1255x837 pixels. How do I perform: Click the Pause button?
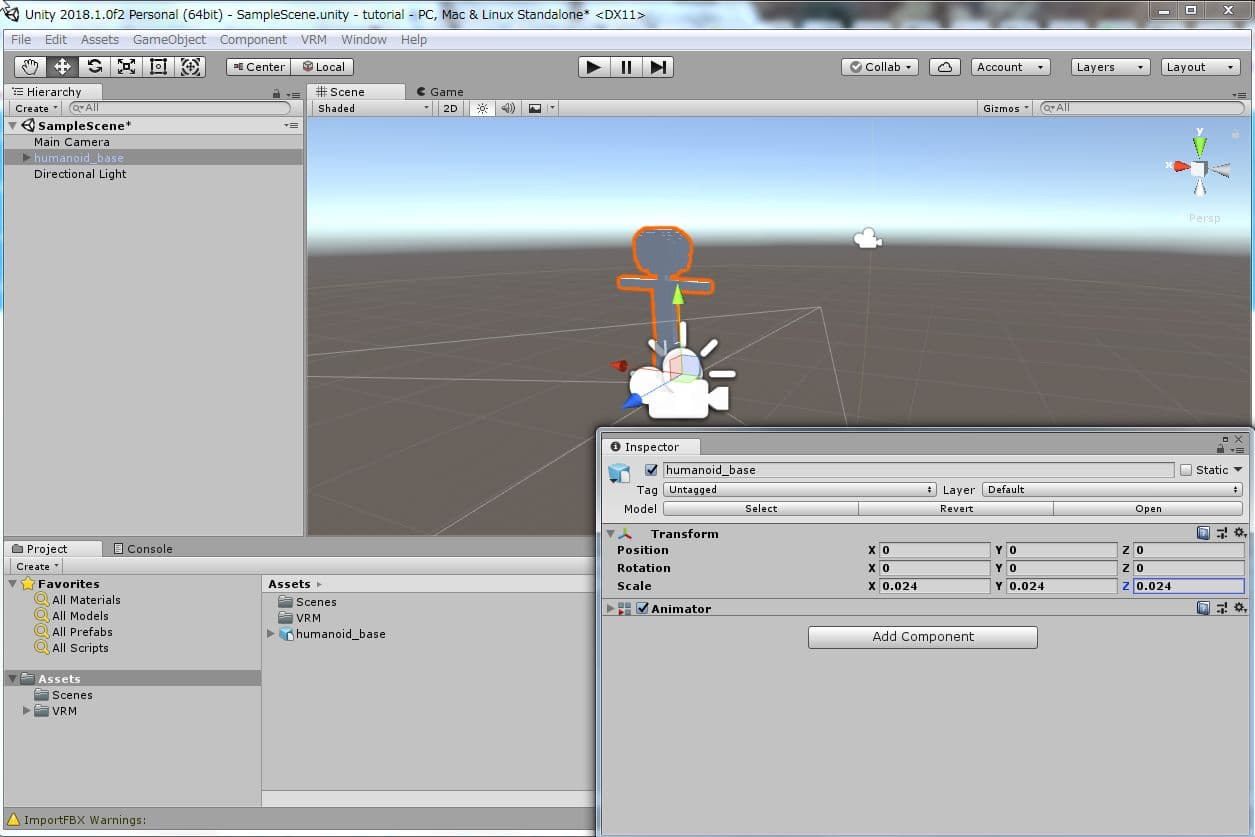[626, 67]
